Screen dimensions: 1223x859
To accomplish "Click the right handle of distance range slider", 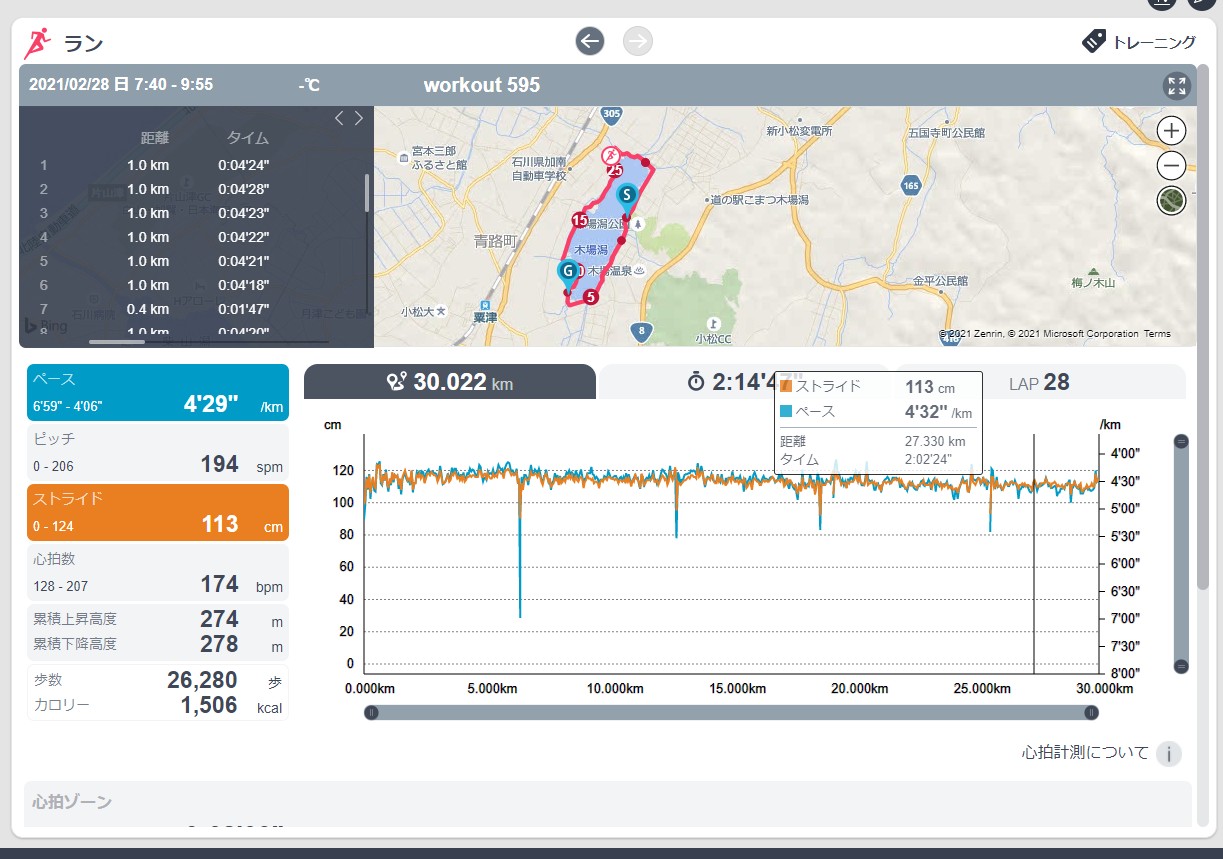I will [1091, 712].
